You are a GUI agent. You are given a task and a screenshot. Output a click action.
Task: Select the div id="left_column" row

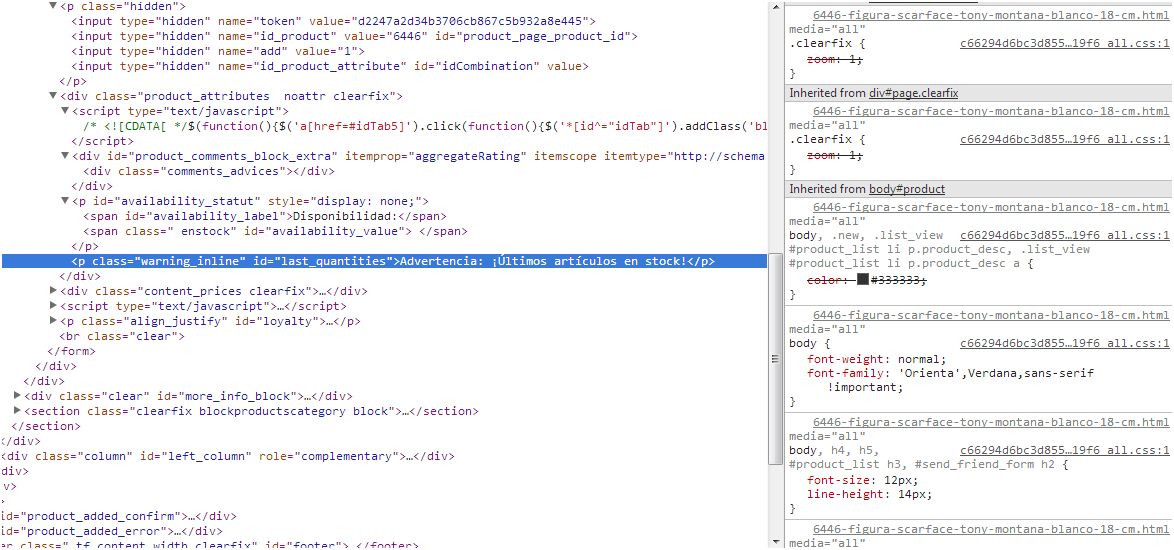pos(228,455)
